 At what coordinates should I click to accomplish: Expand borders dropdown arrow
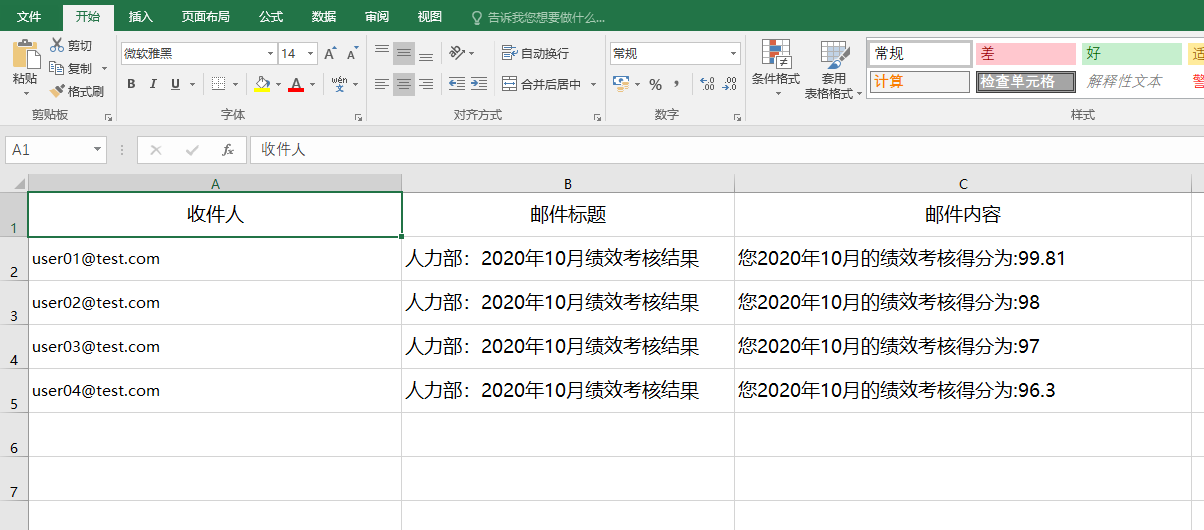click(236, 84)
